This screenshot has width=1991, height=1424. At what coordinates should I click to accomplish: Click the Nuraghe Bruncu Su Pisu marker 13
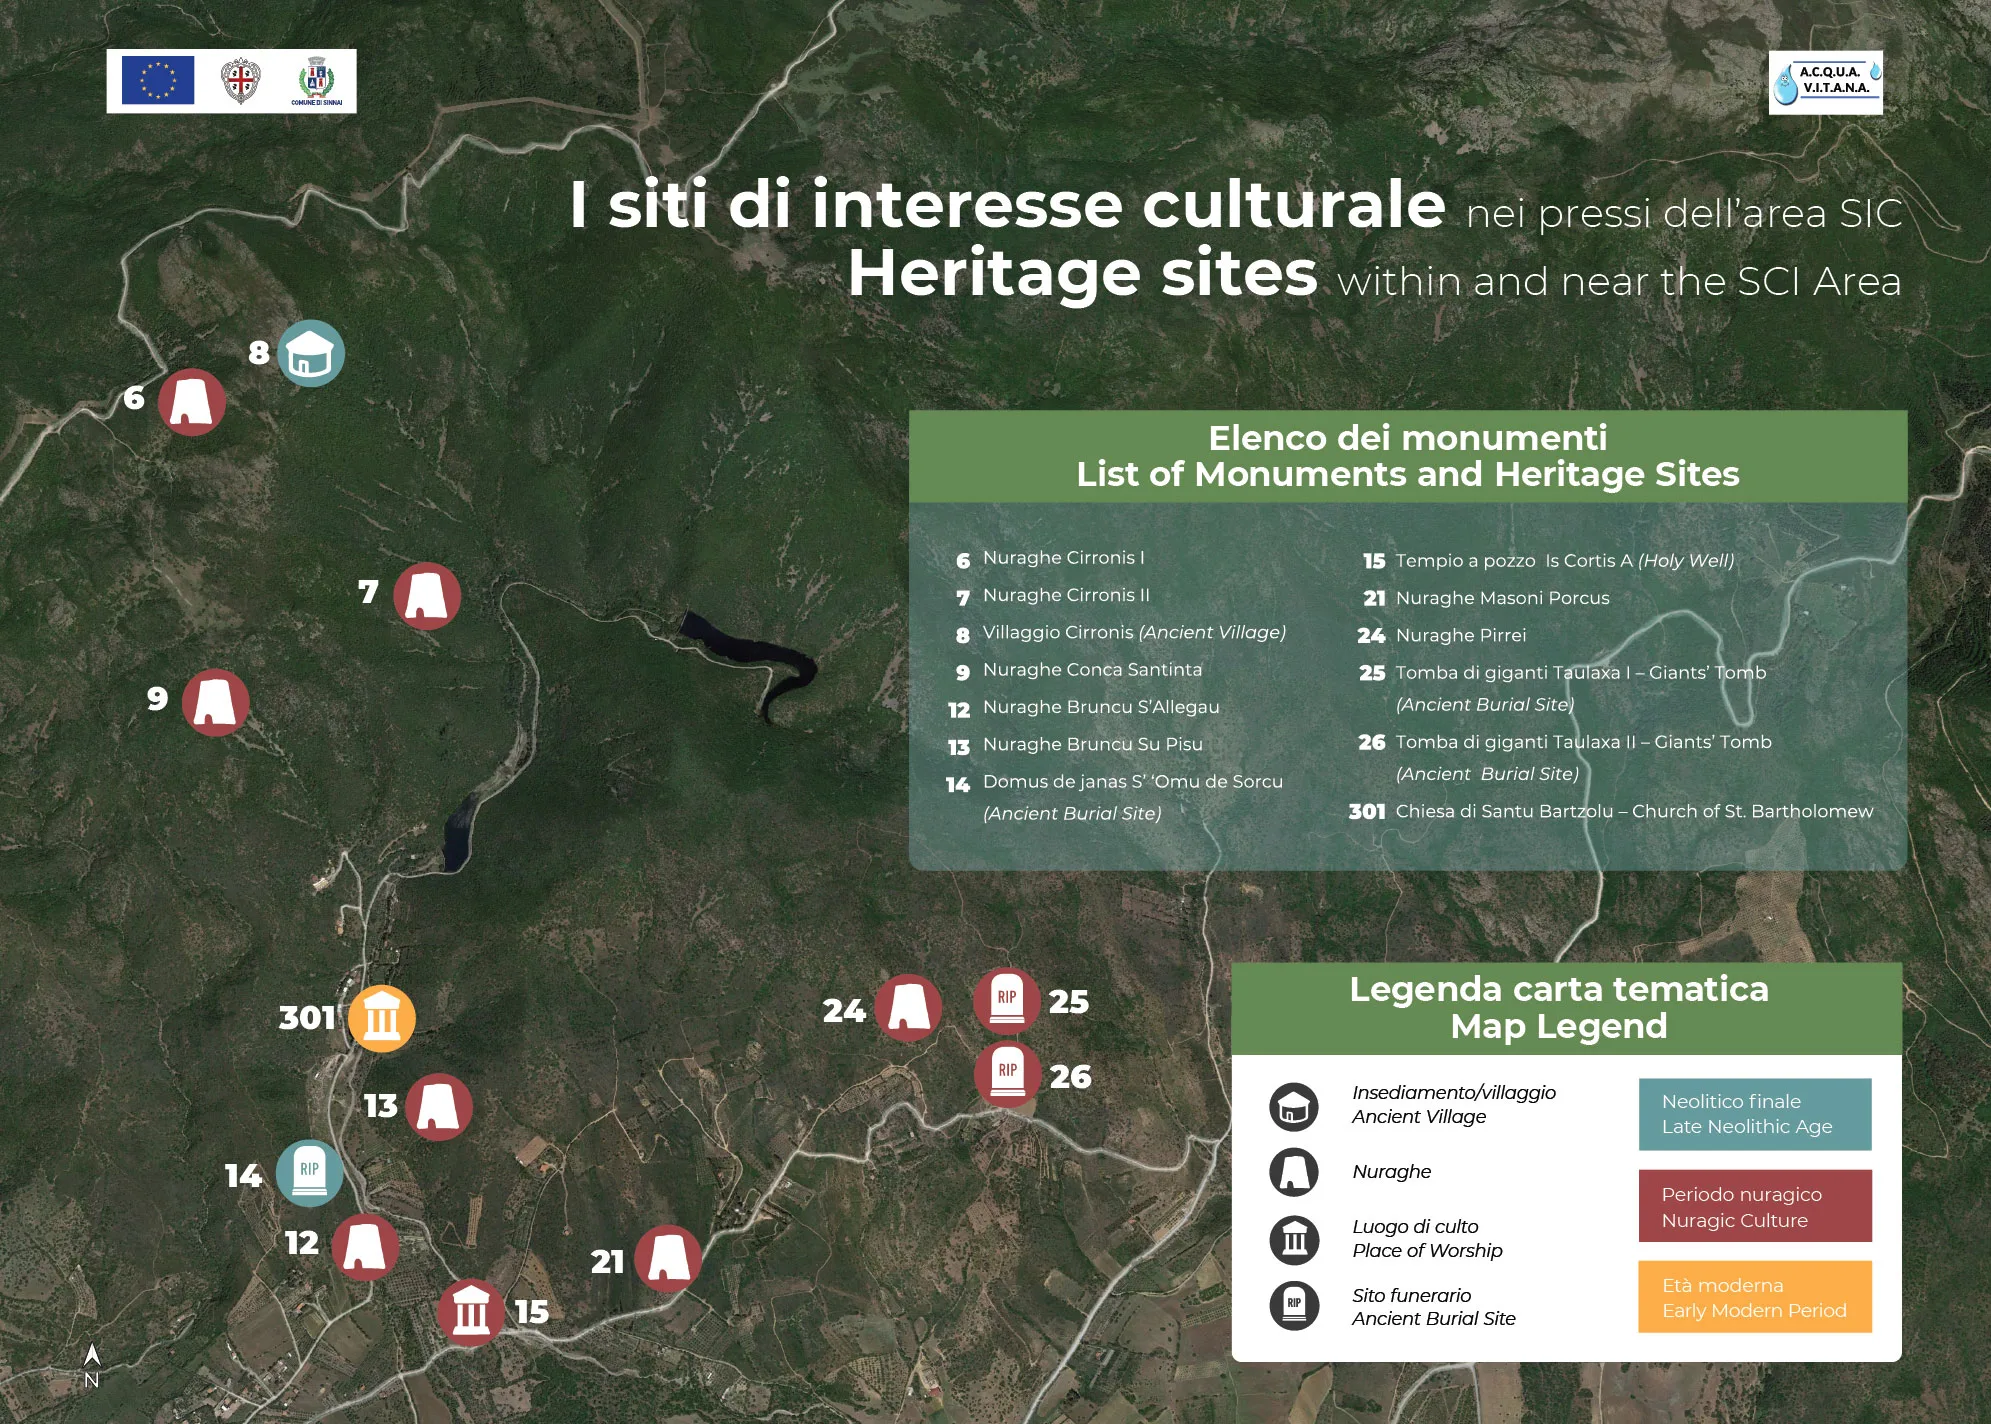coord(438,1107)
